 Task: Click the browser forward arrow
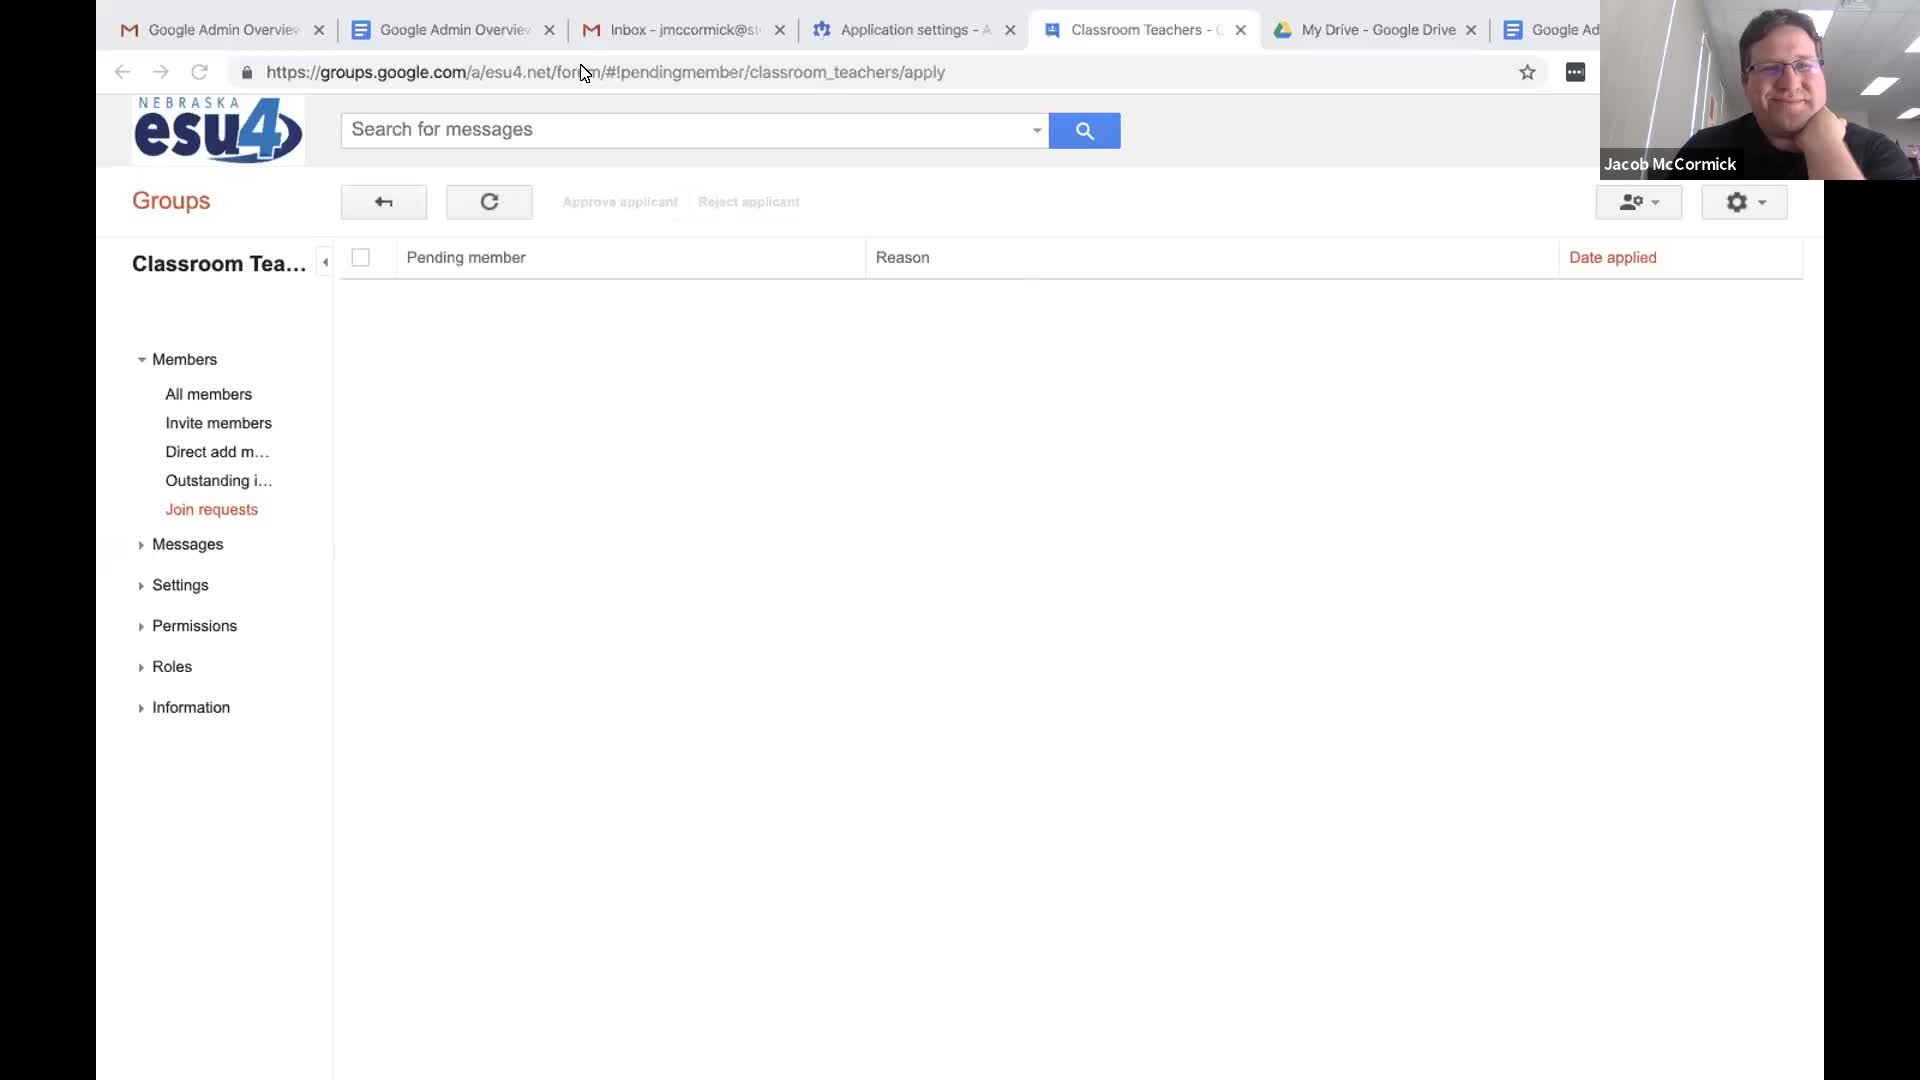[x=160, y=72]
